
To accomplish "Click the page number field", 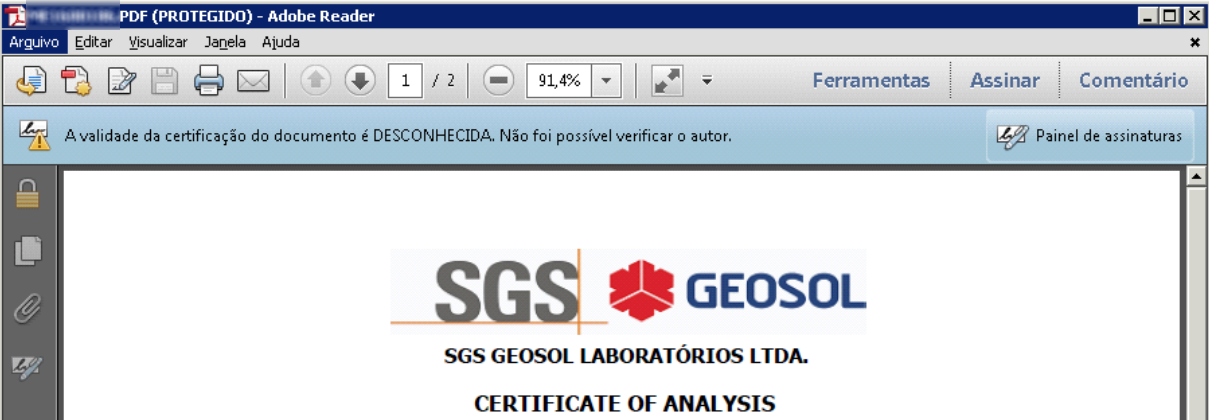I will pos(405,81).
